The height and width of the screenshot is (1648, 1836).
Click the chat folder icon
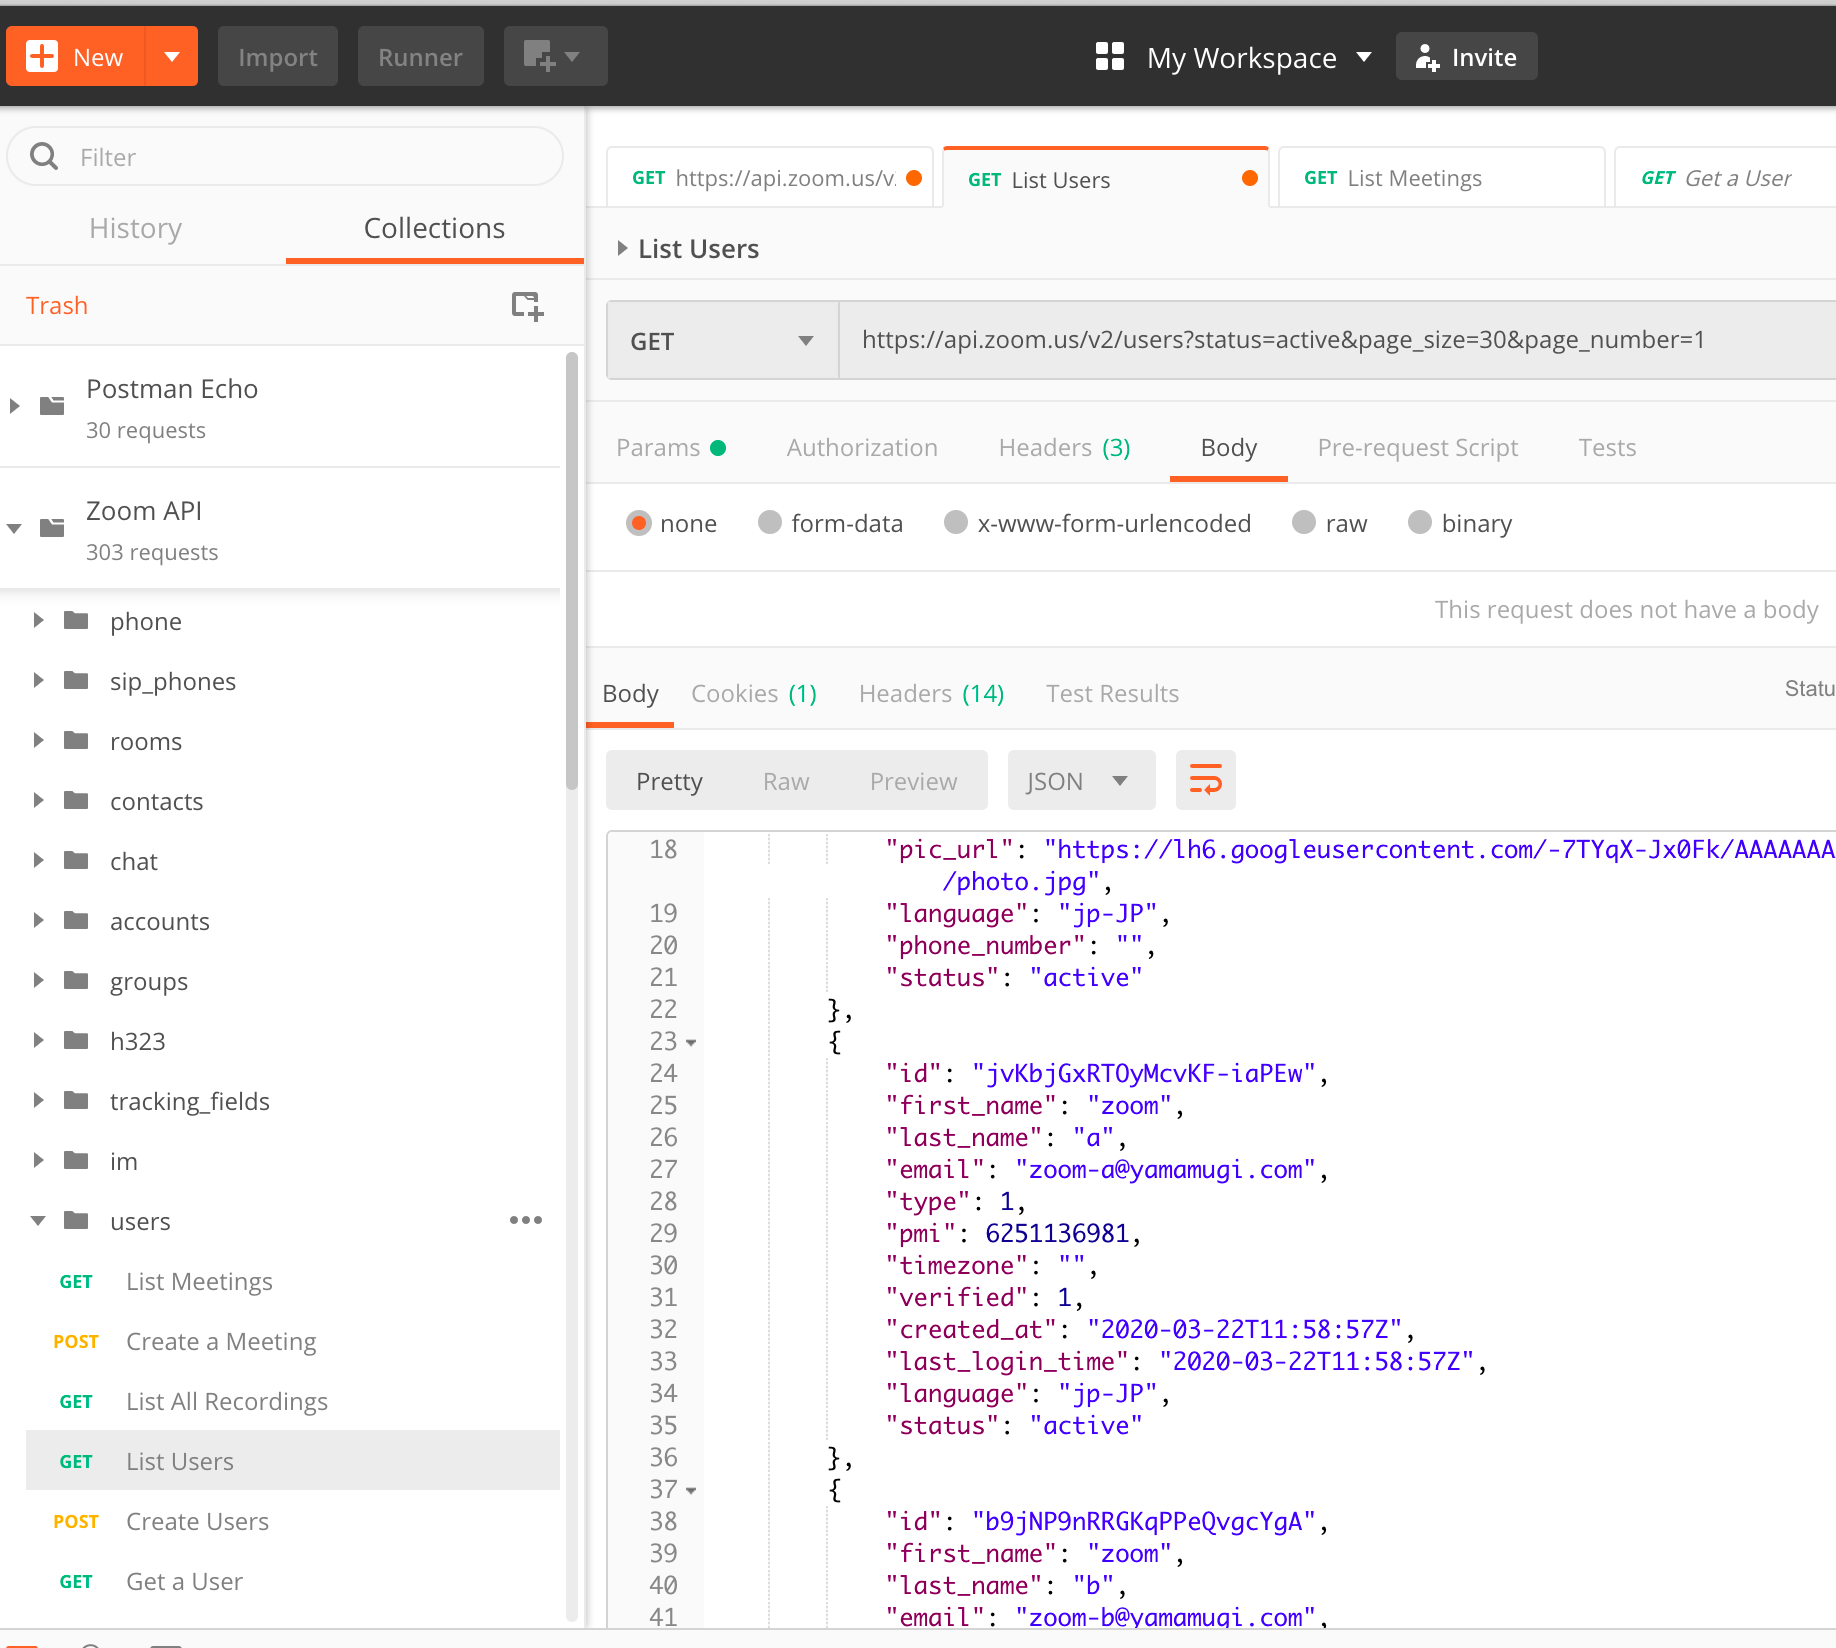coord(76,860)
